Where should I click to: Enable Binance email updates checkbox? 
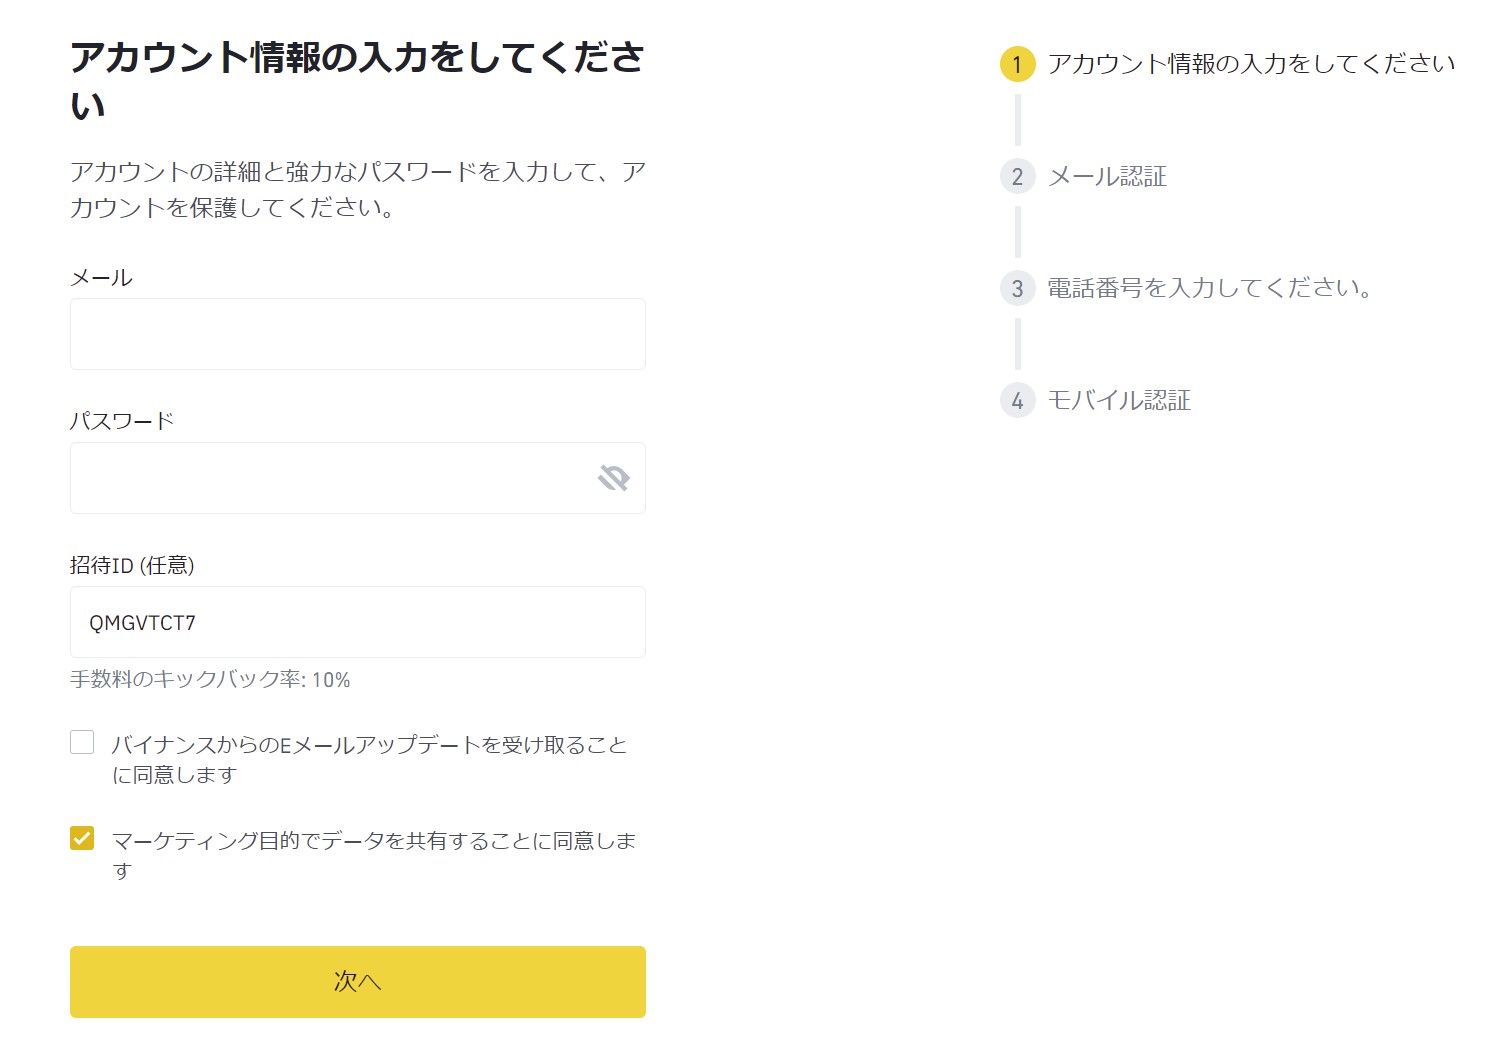(x=82, y=742)
